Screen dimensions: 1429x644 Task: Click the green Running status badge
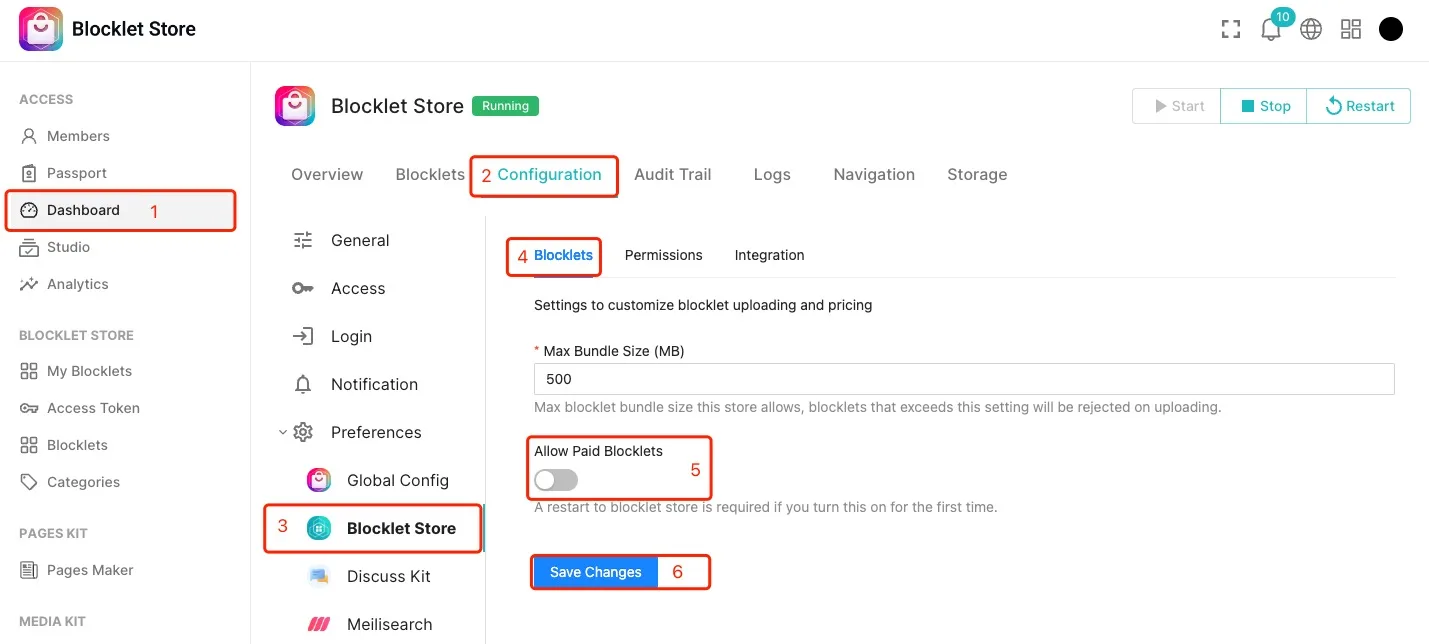[505, 106]
